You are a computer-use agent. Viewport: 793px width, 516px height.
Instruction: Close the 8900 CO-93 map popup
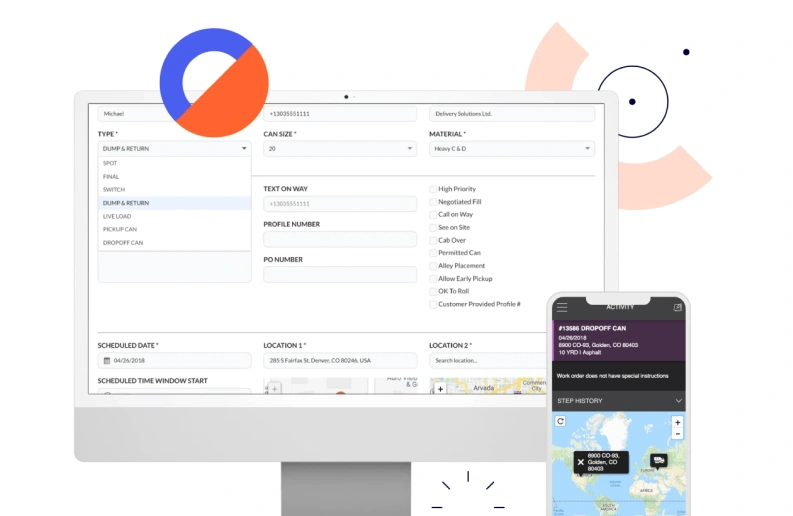coord(580,462)
